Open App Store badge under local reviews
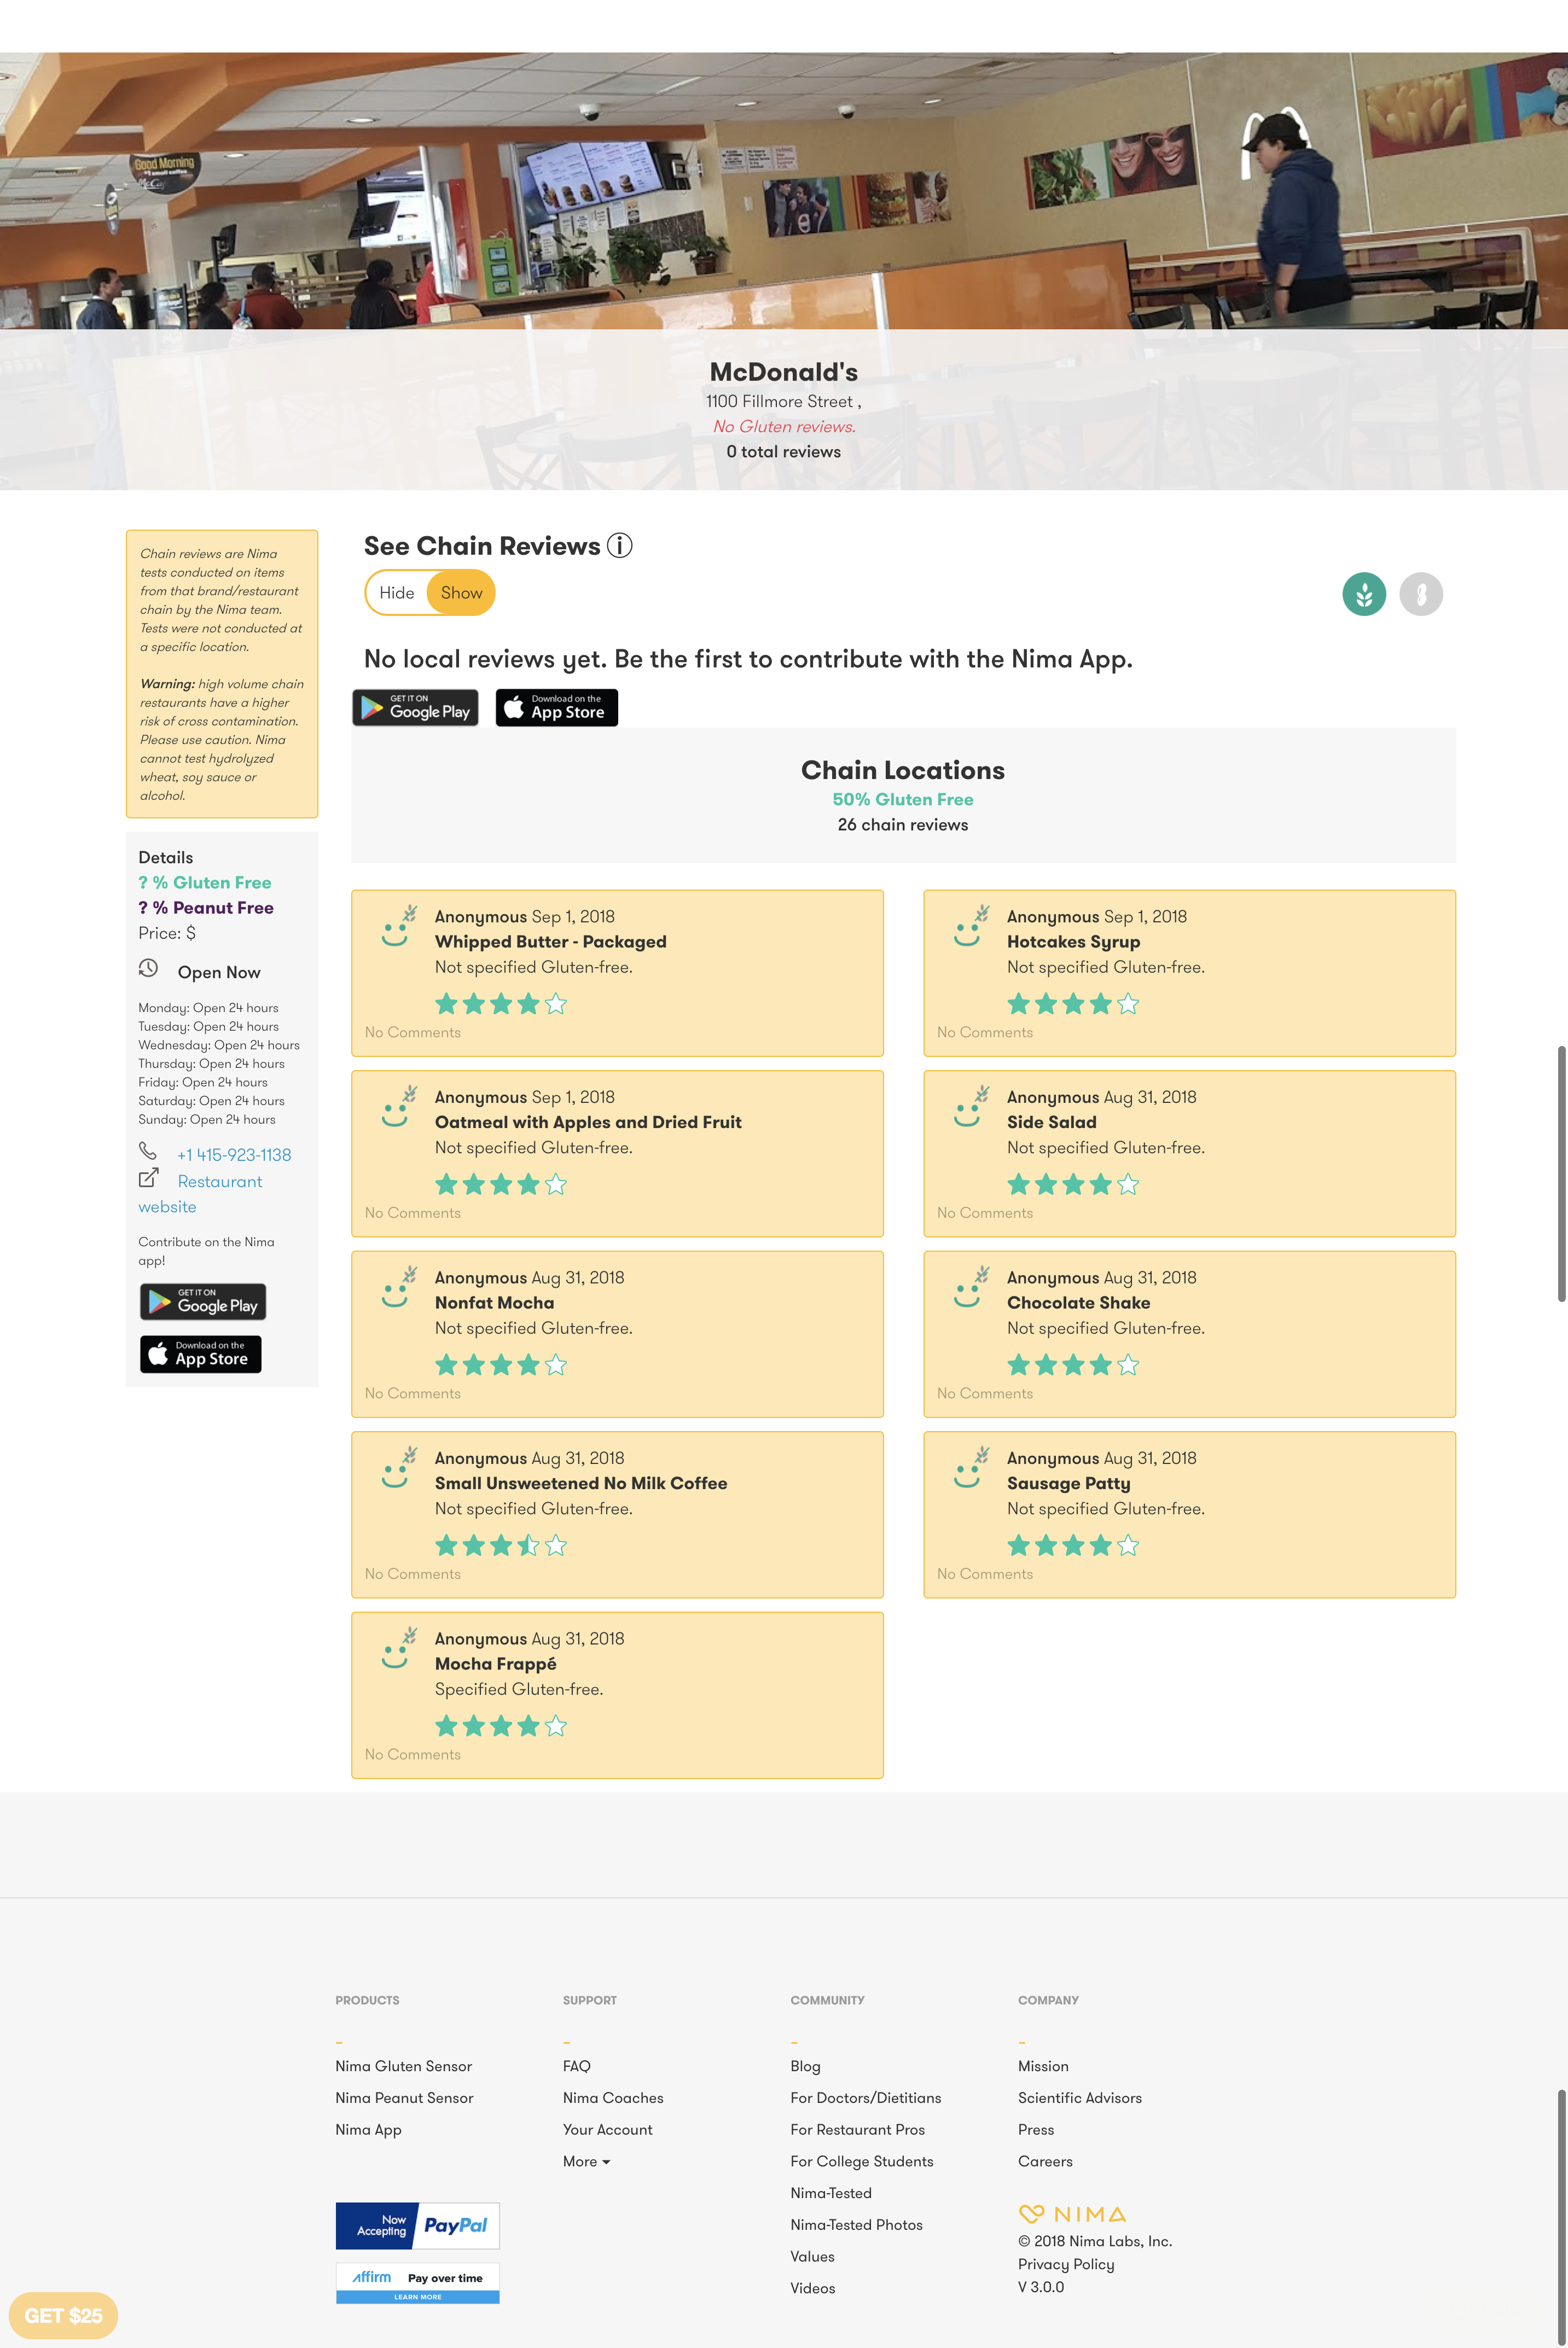The height and width of the screenshot is (2348, 1568). click(x=557, y=708)
